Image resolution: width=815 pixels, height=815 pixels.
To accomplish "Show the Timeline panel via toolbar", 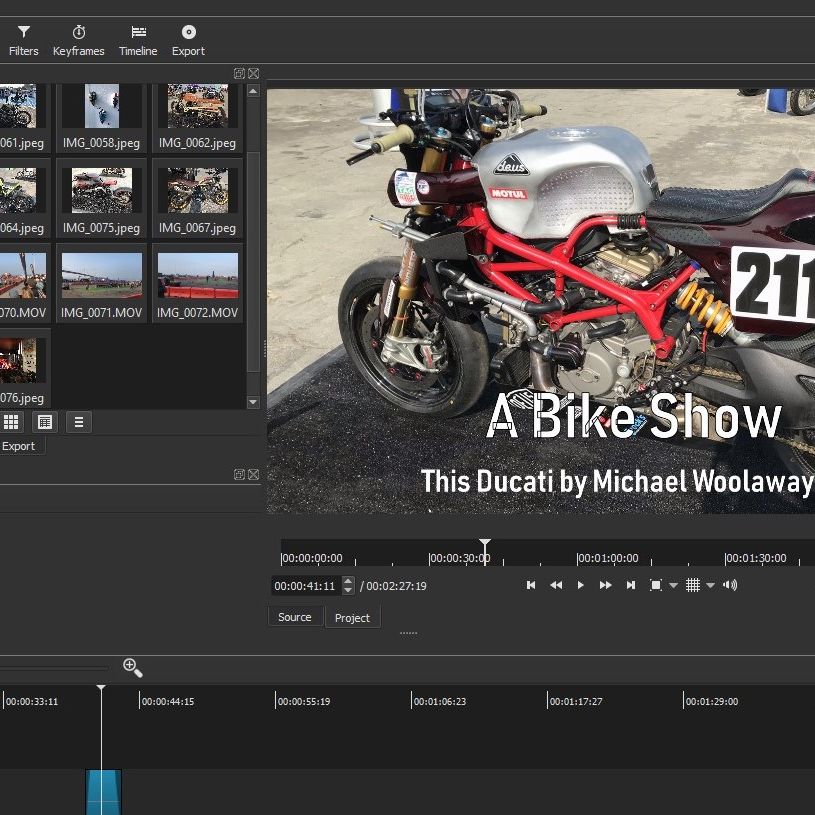I will 138,40.
